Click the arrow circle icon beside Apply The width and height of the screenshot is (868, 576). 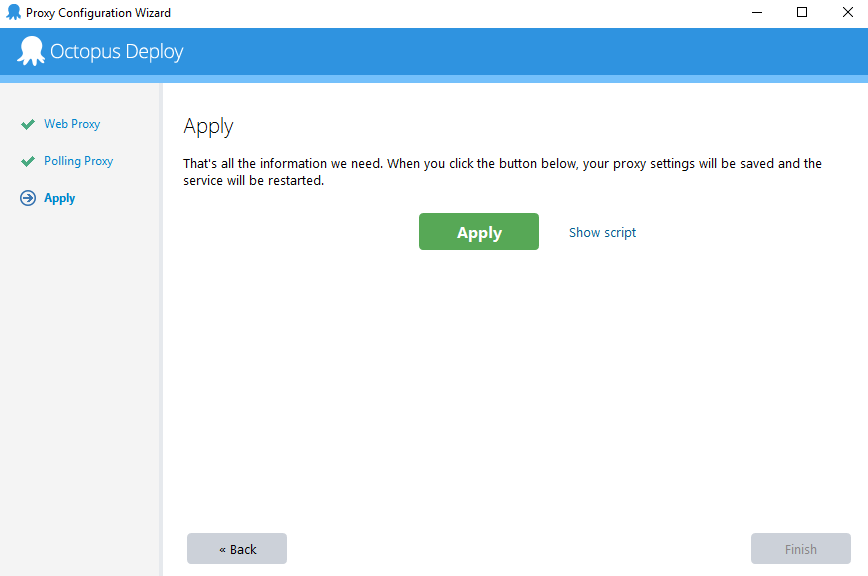[x=28, y=198]
